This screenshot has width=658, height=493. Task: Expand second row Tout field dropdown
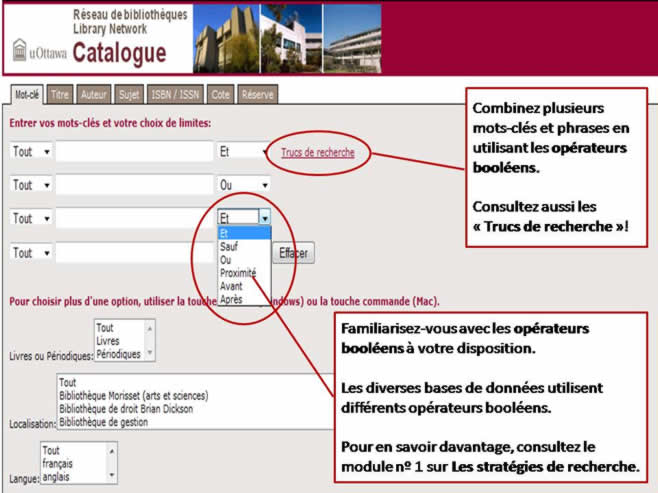pyautogui.click(x=31, y=185)
